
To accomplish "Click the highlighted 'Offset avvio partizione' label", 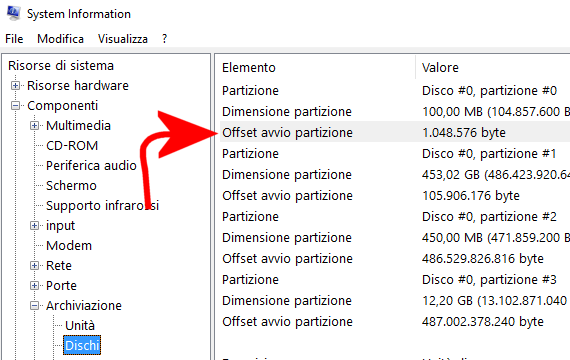I will click(288, 133).
